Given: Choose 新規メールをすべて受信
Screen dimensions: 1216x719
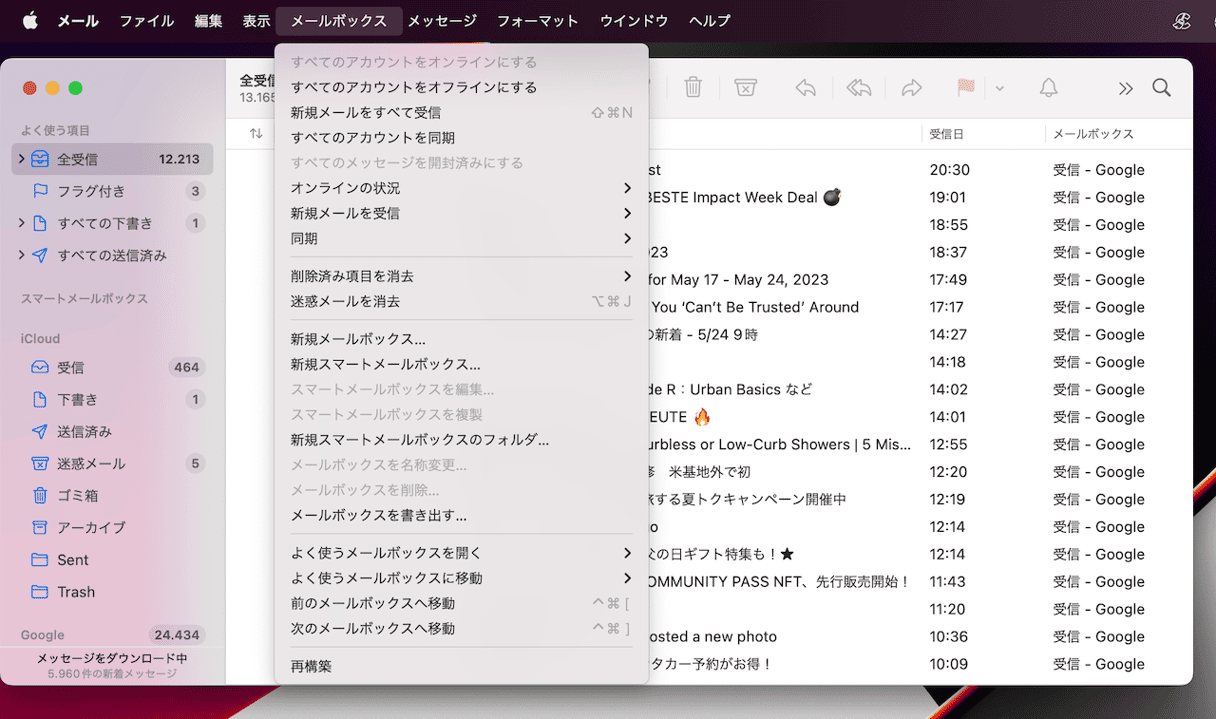Looking at the screenshot, I should coord(461,112).
